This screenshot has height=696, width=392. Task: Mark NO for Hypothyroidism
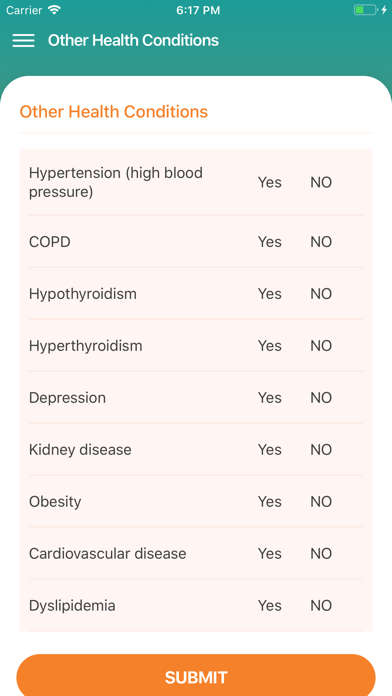(321, 294)
